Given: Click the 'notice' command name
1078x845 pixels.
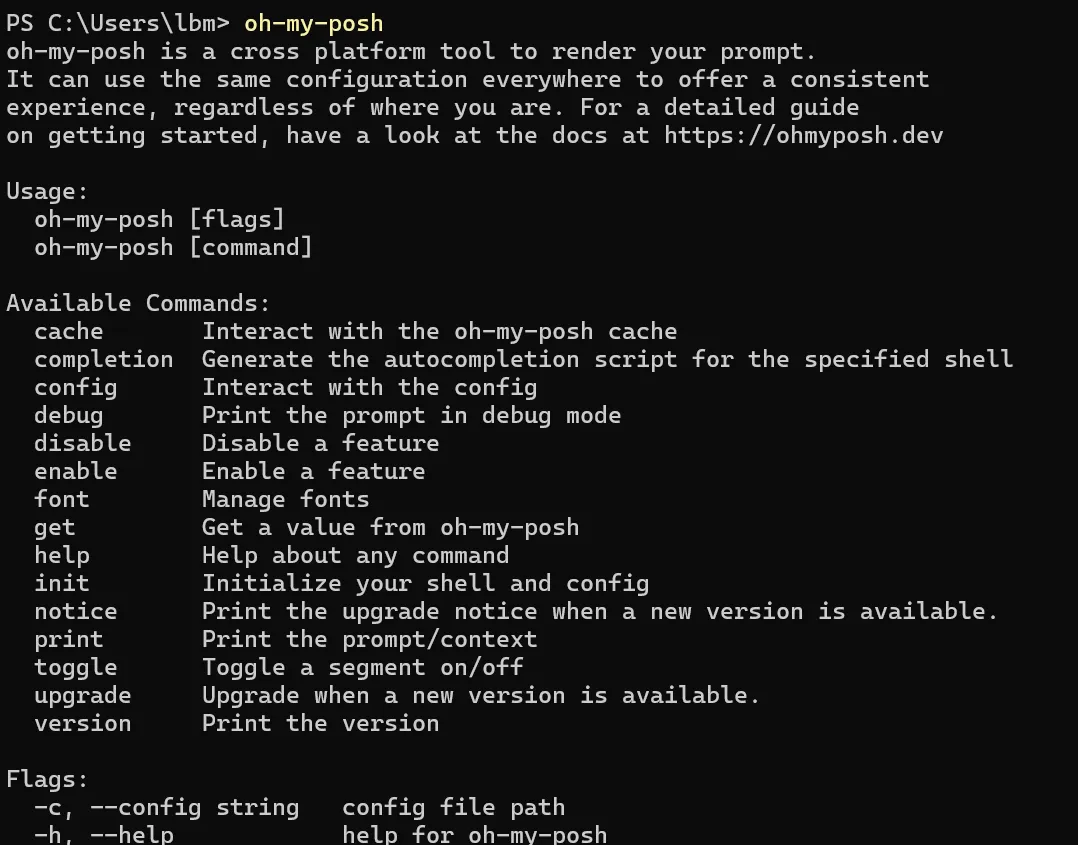Looking at the screenshot, I should [x=76, y=611].
